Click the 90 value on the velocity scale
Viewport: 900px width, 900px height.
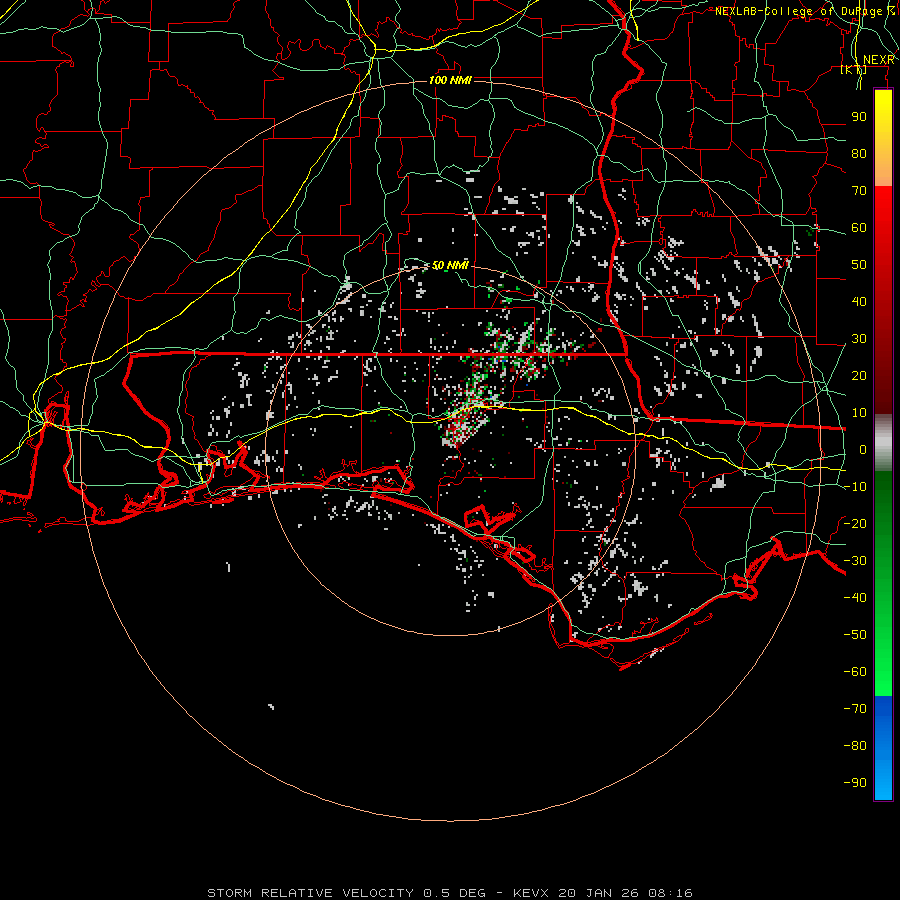pyautogui.click(x=859, y=117)
